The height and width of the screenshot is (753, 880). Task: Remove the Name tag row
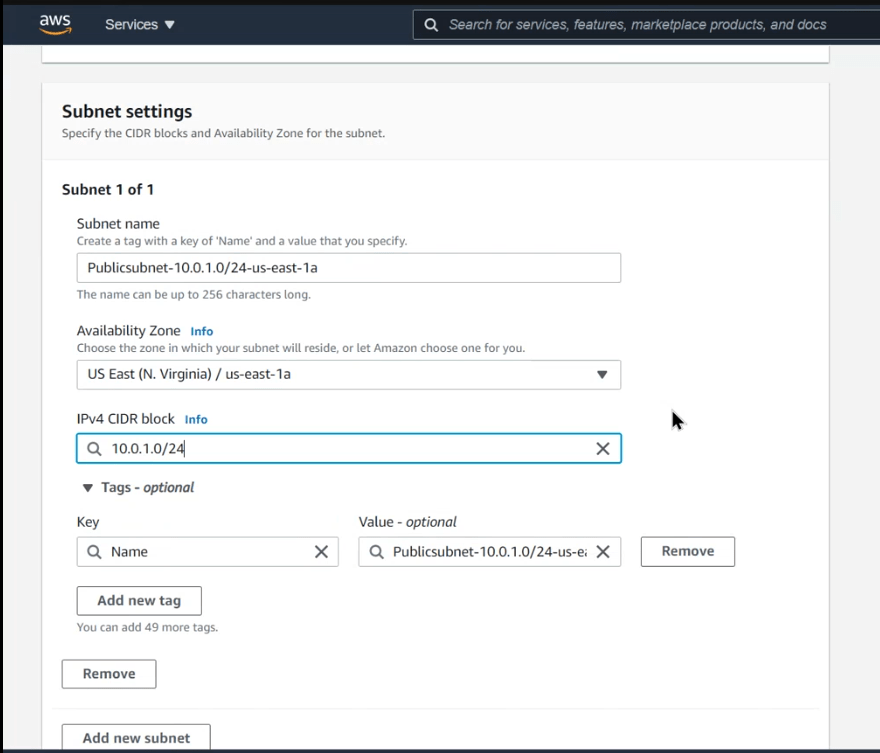687,552
